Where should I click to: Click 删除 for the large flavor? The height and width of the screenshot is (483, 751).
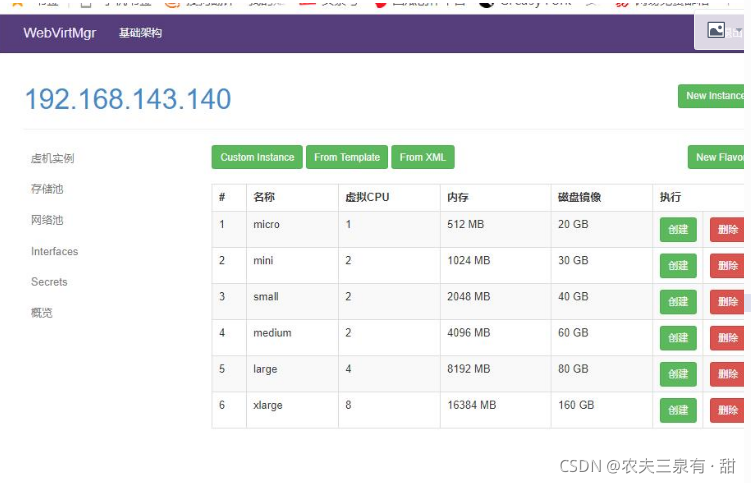point(728,374)
